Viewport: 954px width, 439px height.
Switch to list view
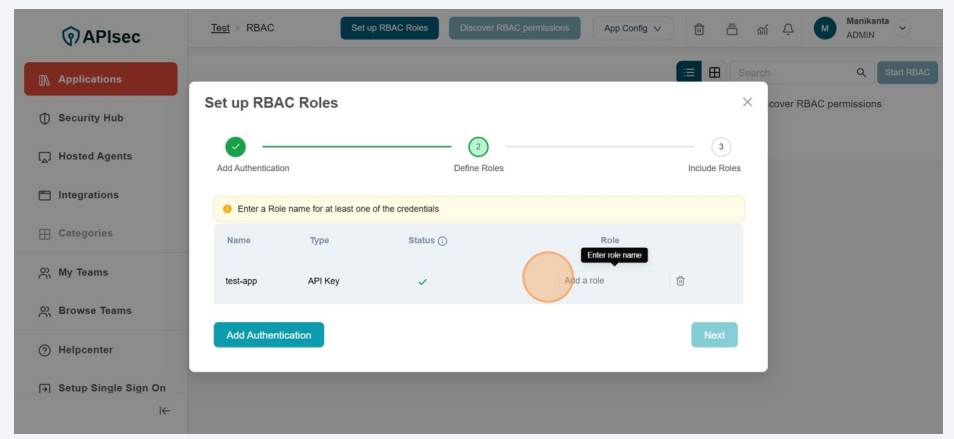point(689,72)
